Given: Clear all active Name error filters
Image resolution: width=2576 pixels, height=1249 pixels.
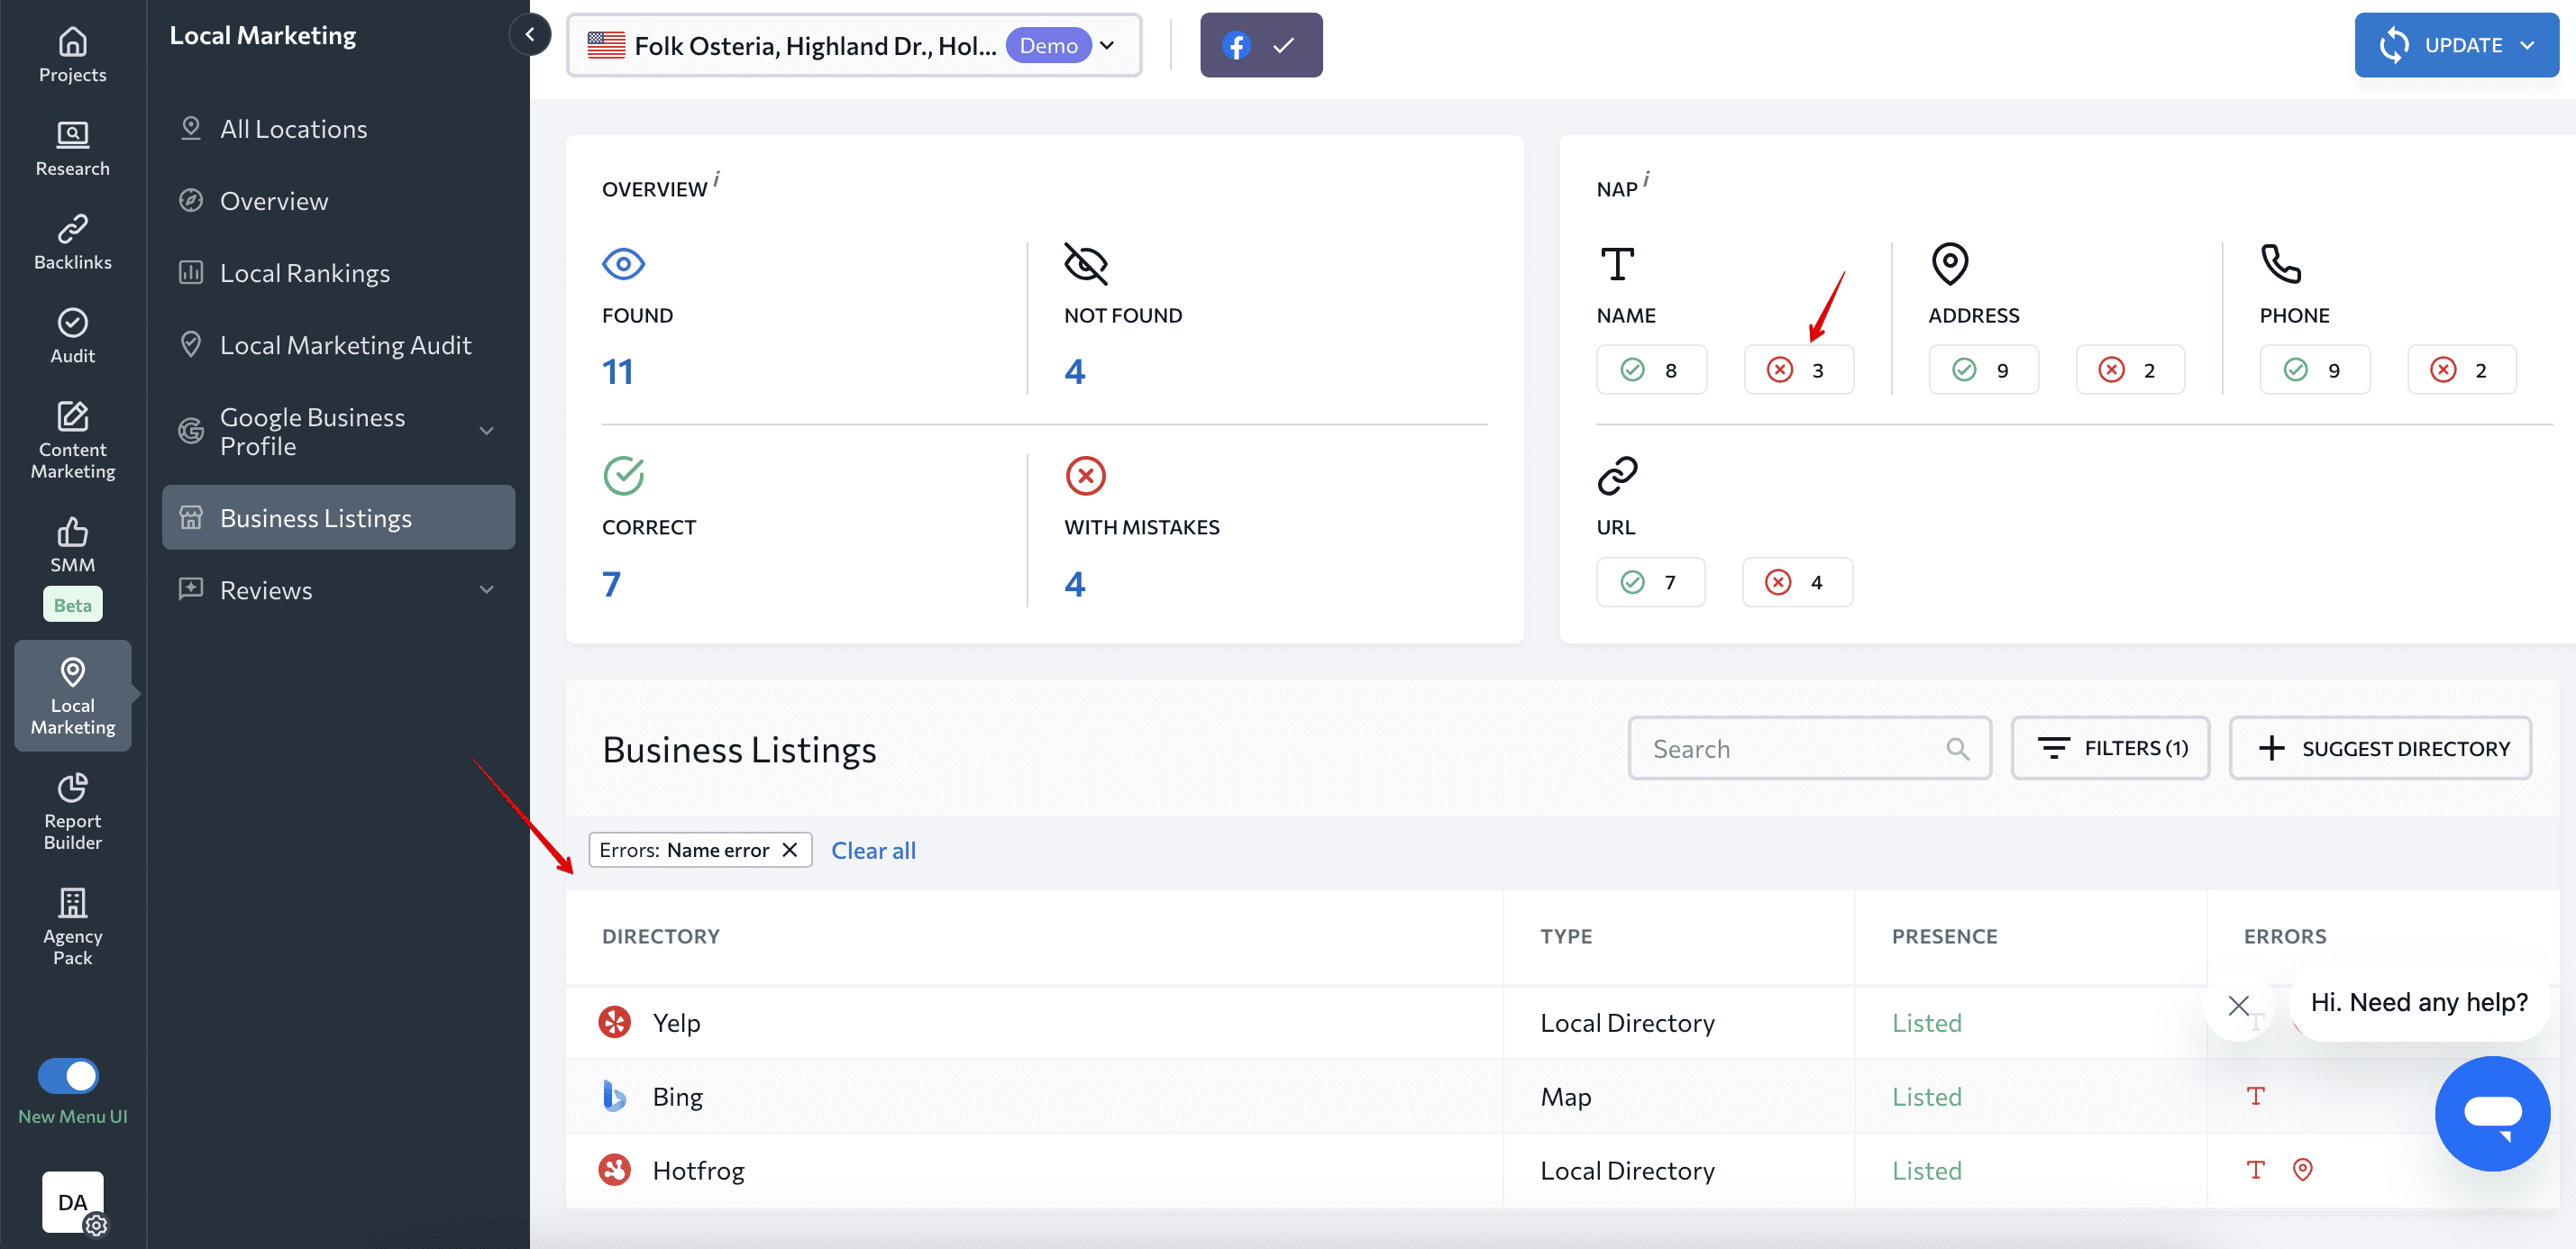Looking at the screenshot, I should click(872, 850).
